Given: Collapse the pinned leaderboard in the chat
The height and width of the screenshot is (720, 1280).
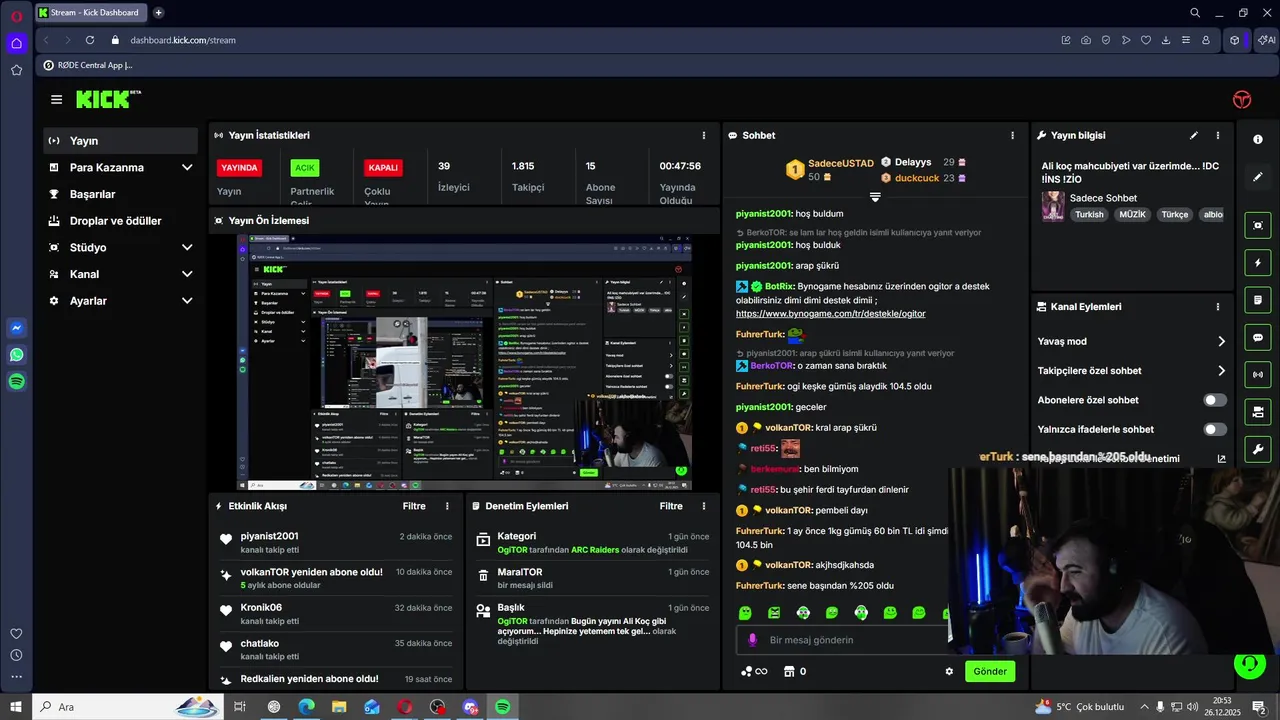Looking at the screenshot, I should 875,197.
